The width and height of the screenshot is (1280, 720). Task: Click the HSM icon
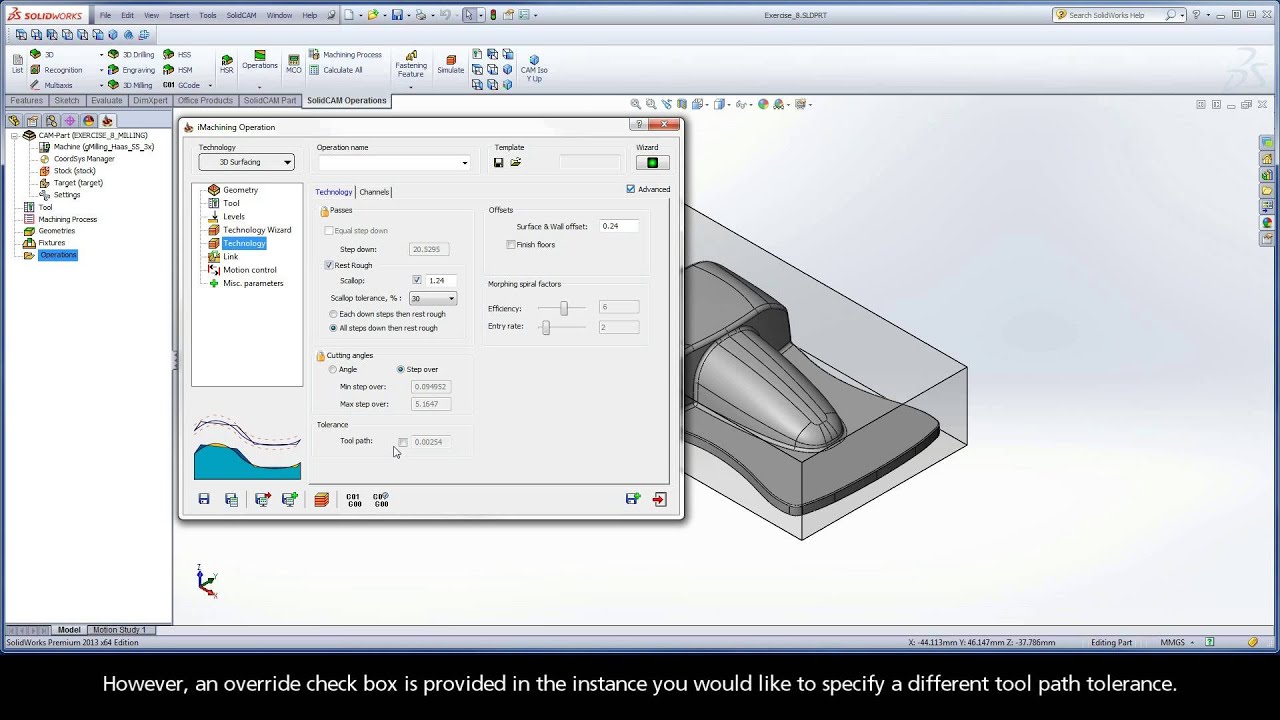tap(168, 70)
